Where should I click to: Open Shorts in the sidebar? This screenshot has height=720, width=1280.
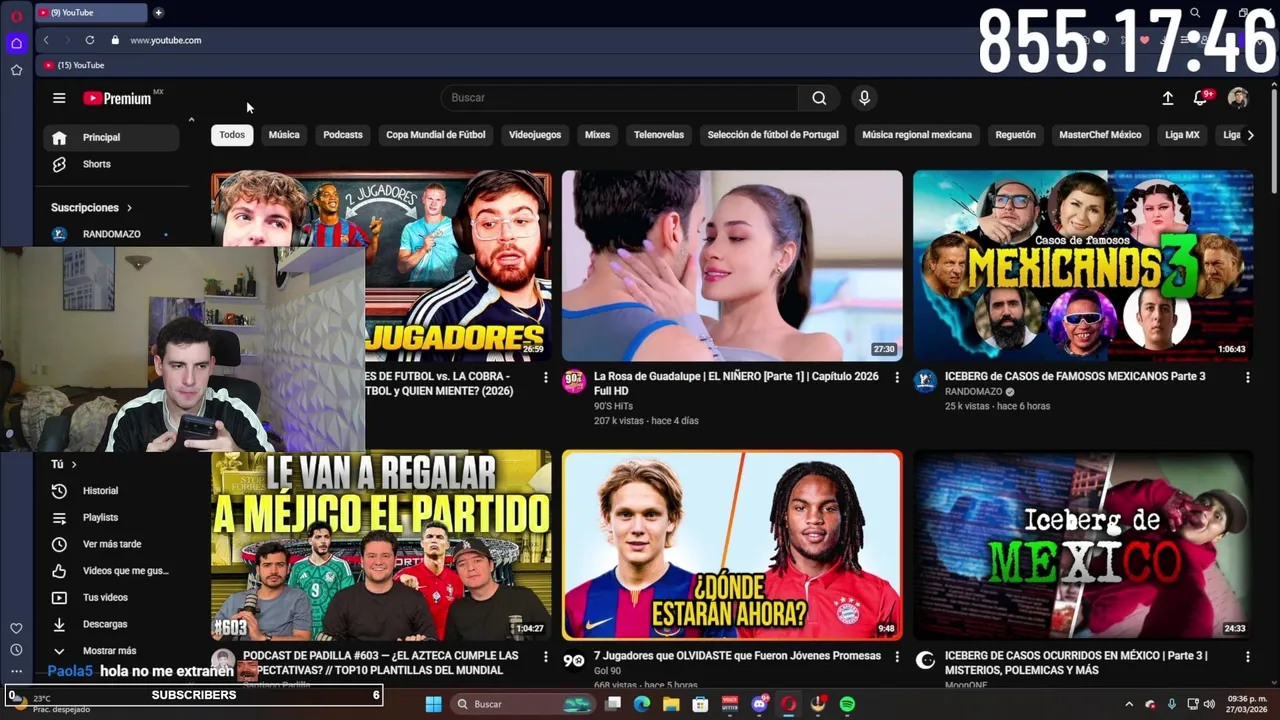(111, 164)
